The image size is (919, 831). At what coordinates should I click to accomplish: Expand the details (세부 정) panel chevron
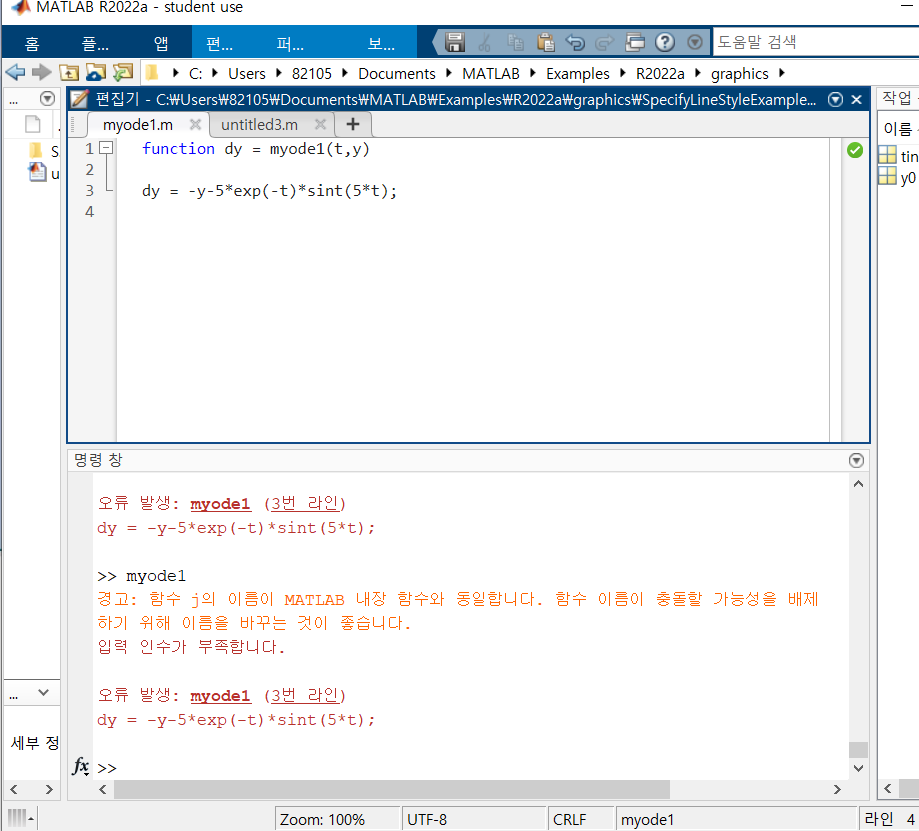(x=43, y=692)
